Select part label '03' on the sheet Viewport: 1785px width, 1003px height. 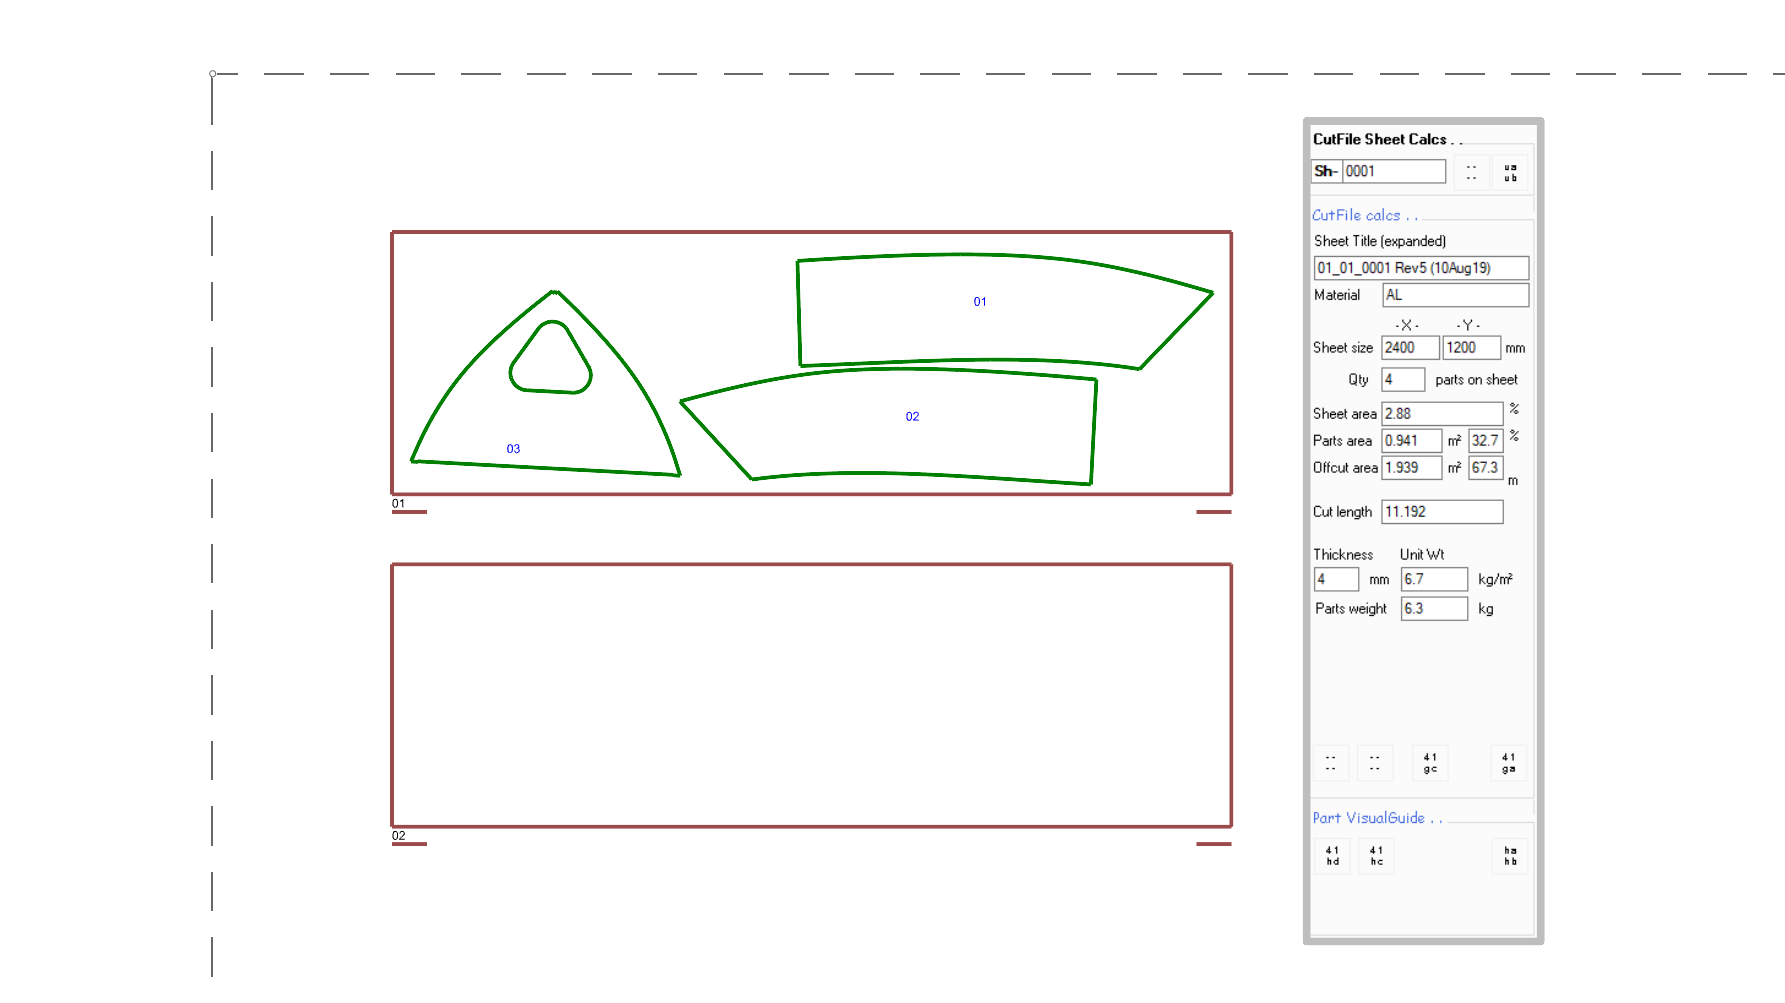click(x=513, y=449)
